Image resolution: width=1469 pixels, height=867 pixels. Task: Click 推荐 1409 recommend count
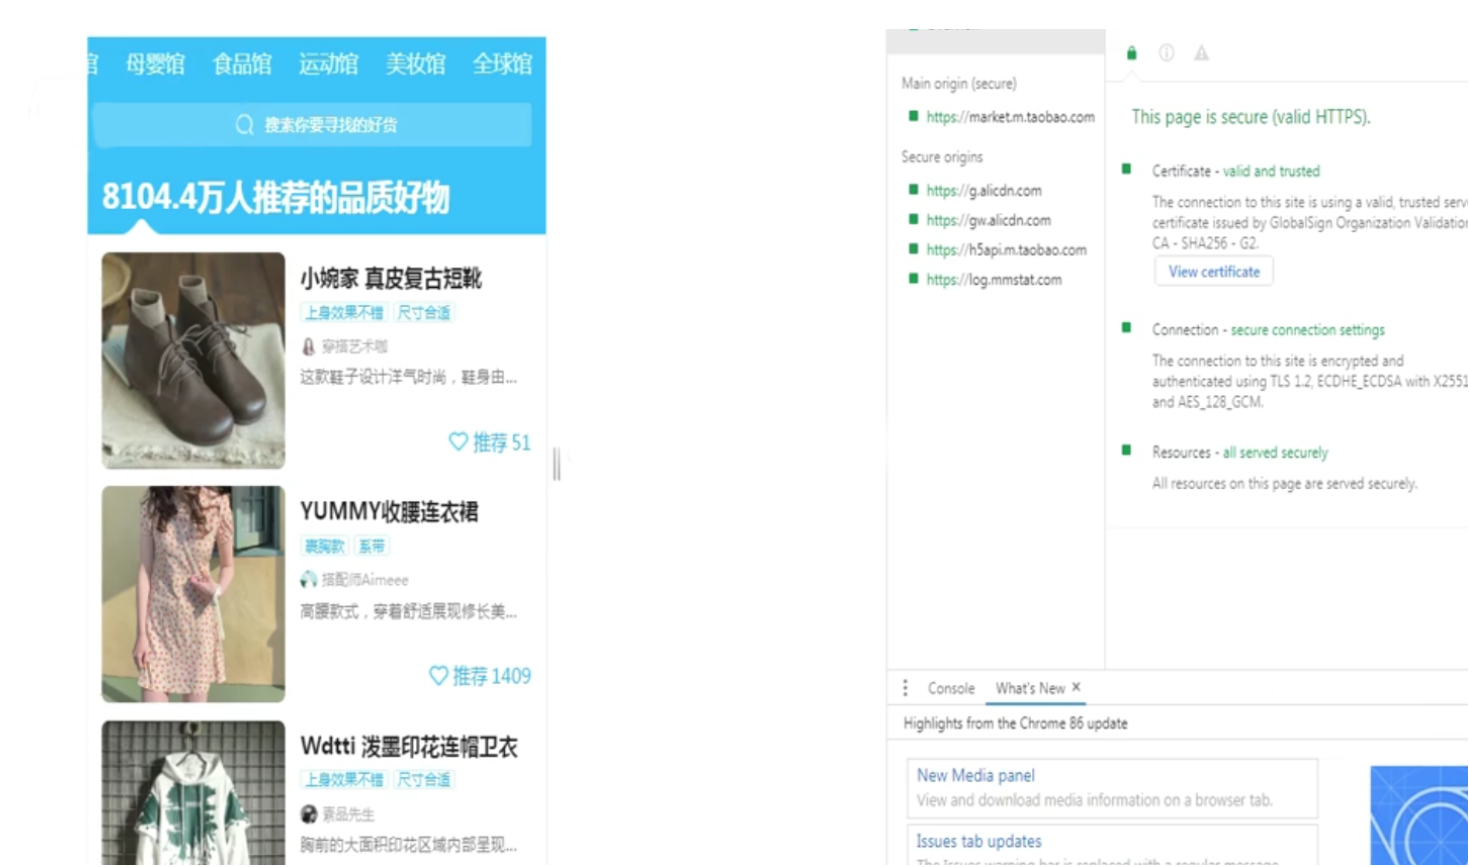pyautogui.click(x=491, y=676)
